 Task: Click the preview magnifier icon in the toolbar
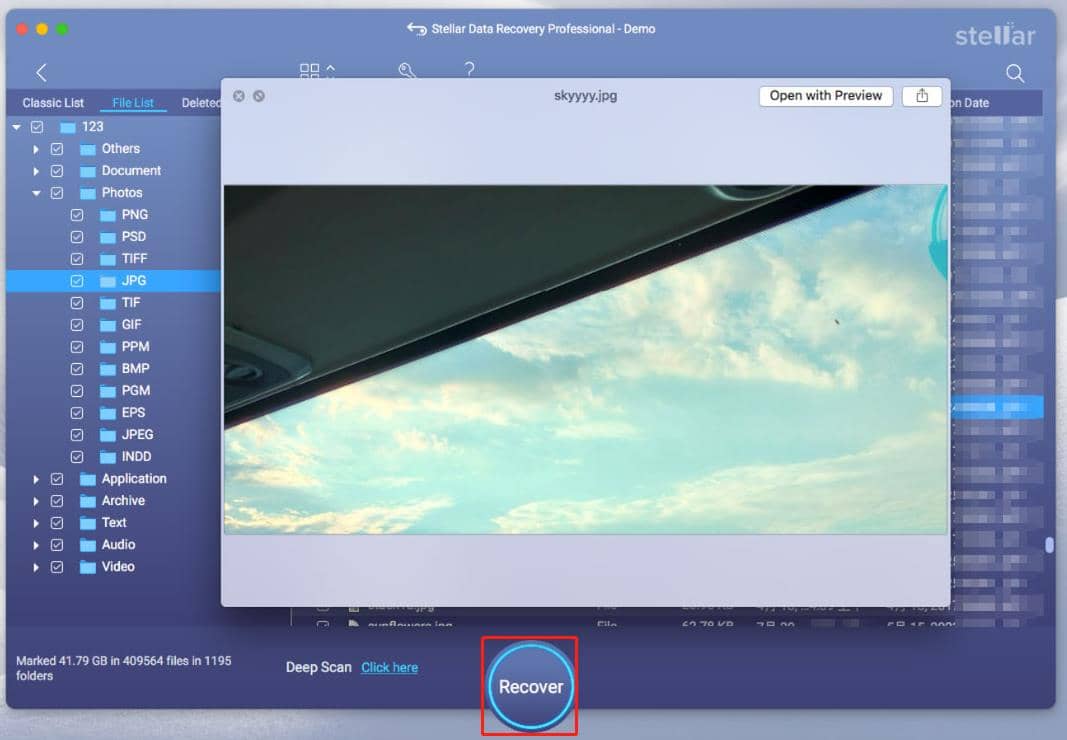(x=406, y=70)
